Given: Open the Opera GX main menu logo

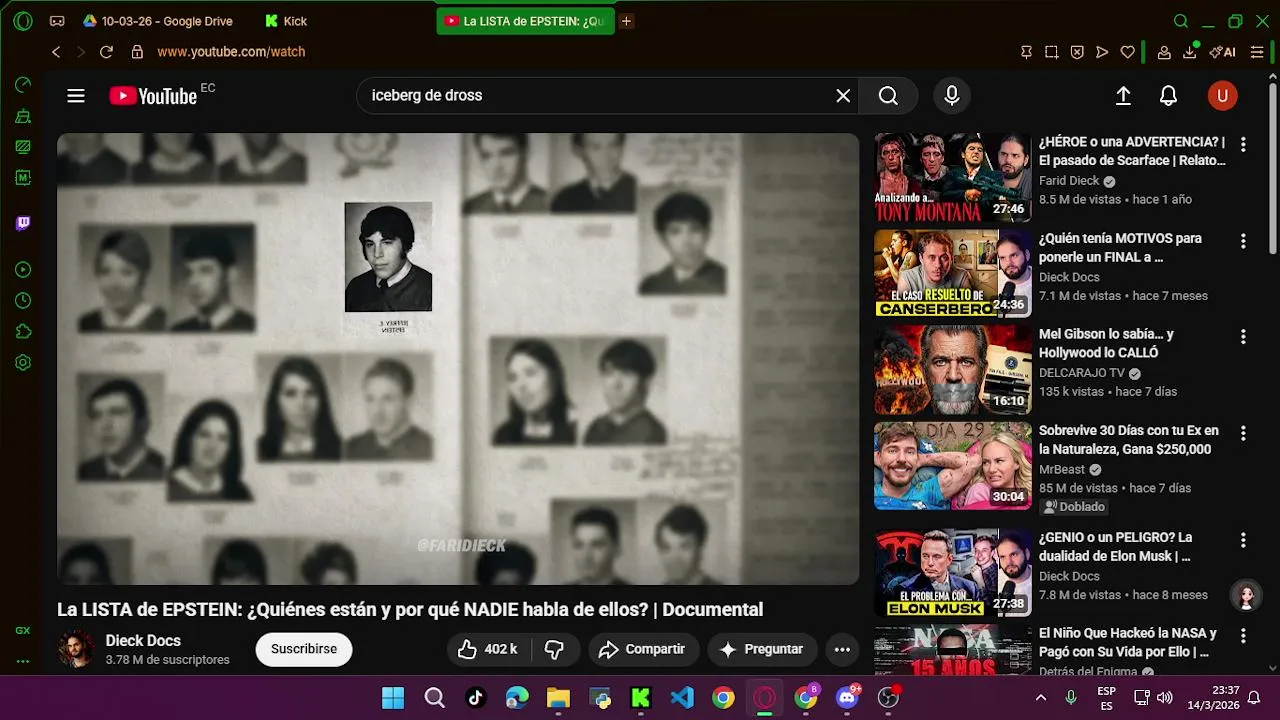Looking at the screenshot, I should click(23, 21).
